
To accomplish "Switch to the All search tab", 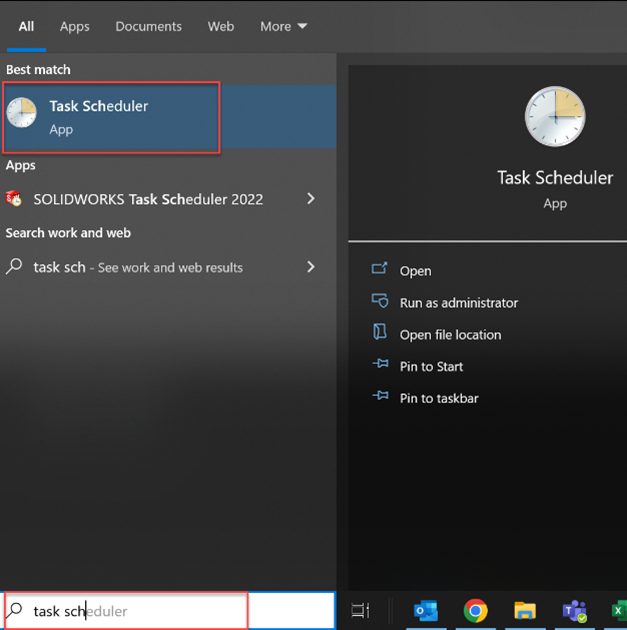I will [26, 27].
